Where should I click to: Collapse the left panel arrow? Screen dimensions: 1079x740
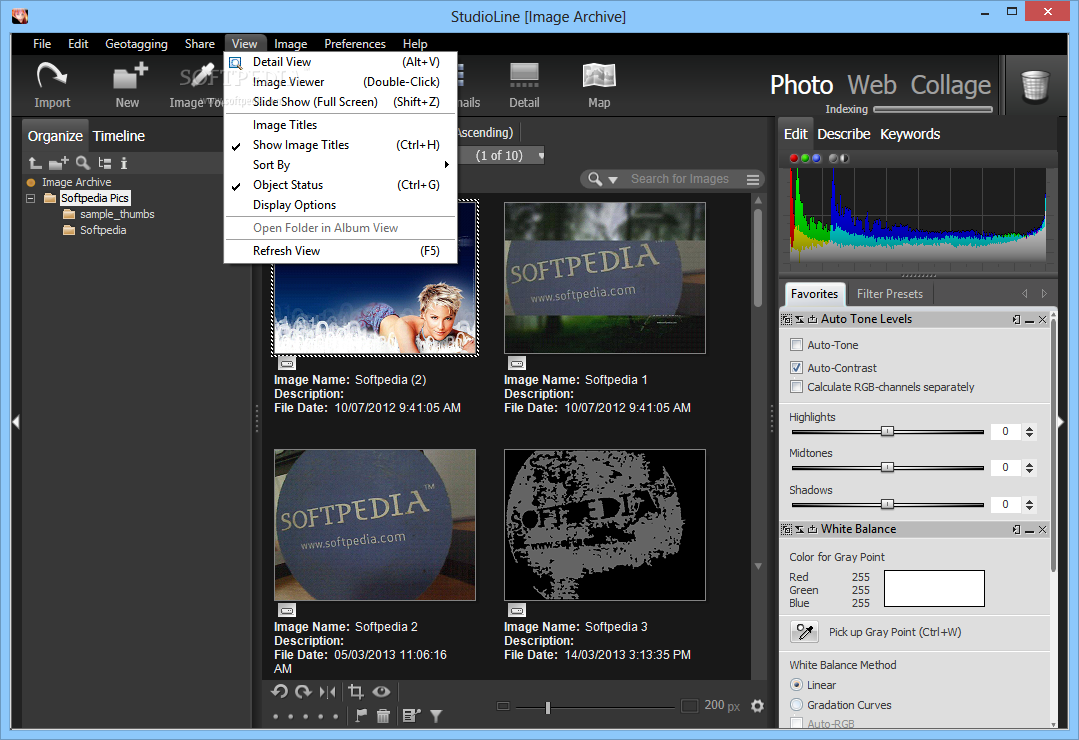click(x=16, y=422)
